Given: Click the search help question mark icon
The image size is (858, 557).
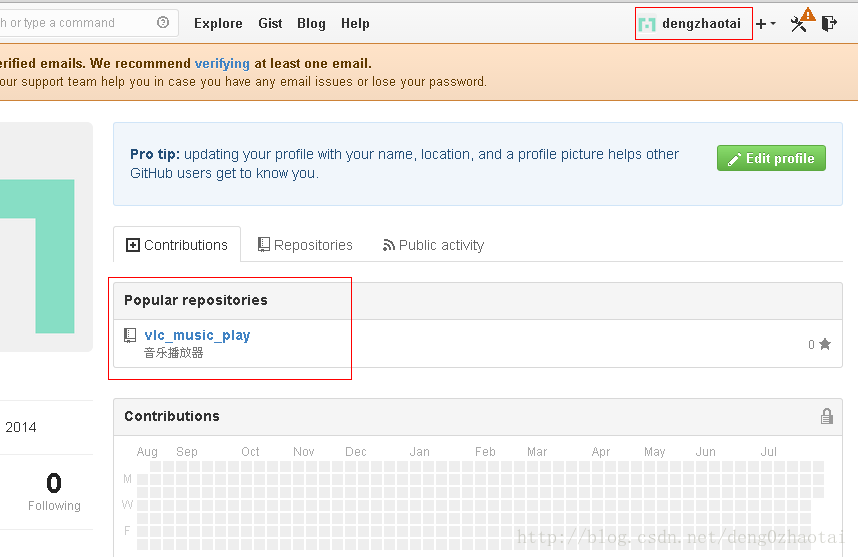Looking at the screenshot, I should click(163, 22).
